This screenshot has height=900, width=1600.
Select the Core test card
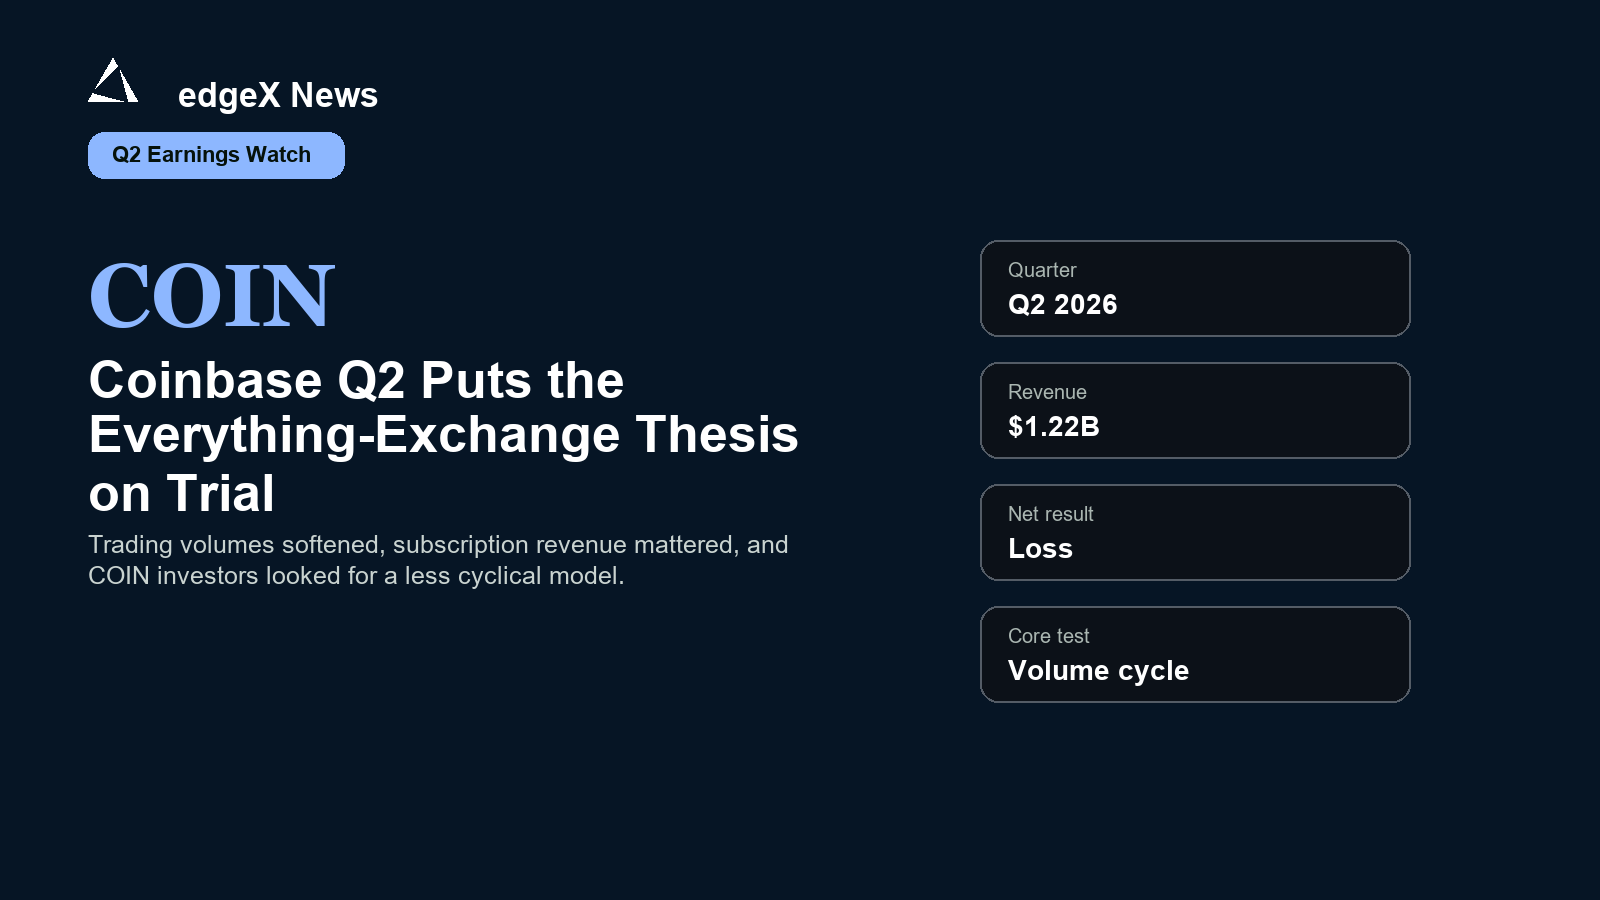[1195, 654]
